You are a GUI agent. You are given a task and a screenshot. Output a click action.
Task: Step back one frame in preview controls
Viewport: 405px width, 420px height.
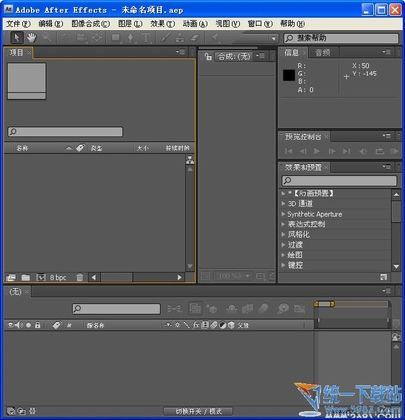[303, 151]
